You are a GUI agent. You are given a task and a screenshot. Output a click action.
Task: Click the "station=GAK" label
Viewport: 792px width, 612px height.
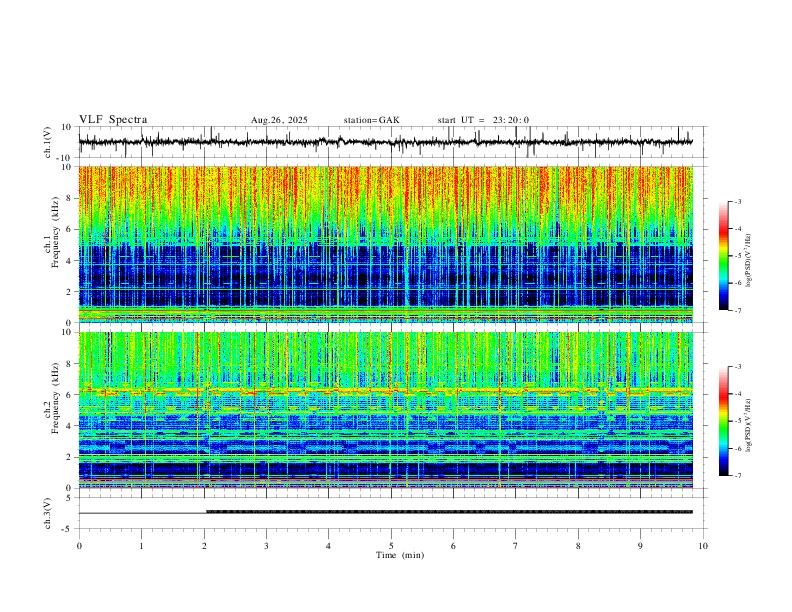click(372, 120)
